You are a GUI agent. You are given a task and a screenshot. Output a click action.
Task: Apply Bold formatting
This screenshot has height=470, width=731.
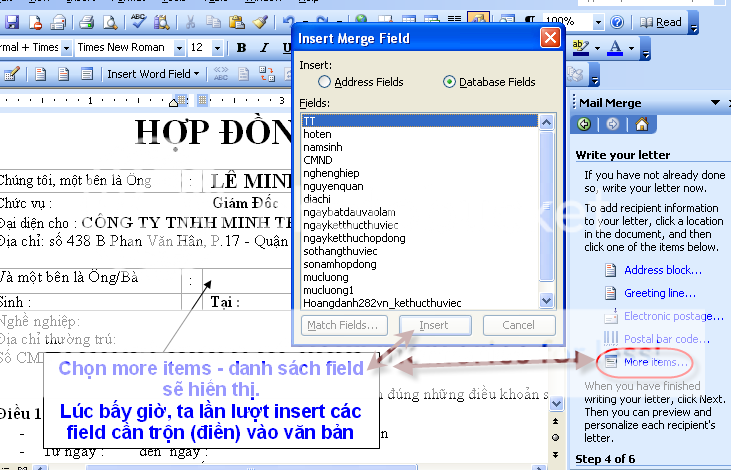241,48
